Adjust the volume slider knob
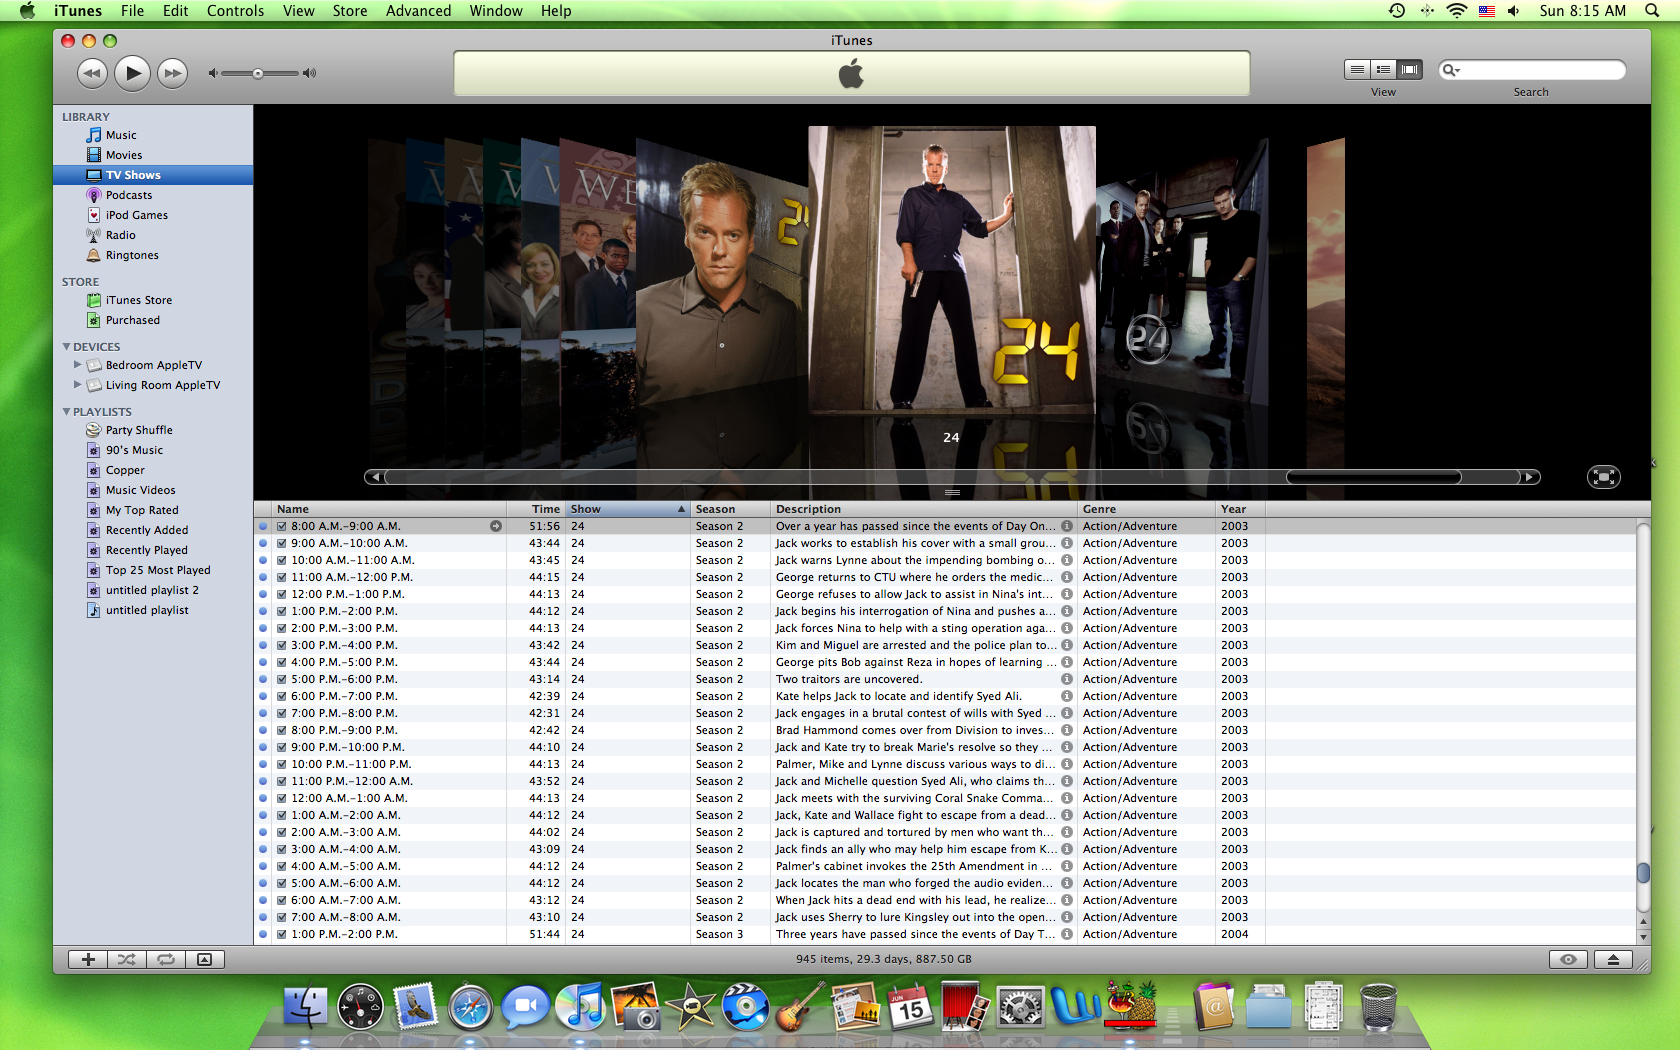Image resolution: width=1680 pixels, height=1050 pixels. 258,73
